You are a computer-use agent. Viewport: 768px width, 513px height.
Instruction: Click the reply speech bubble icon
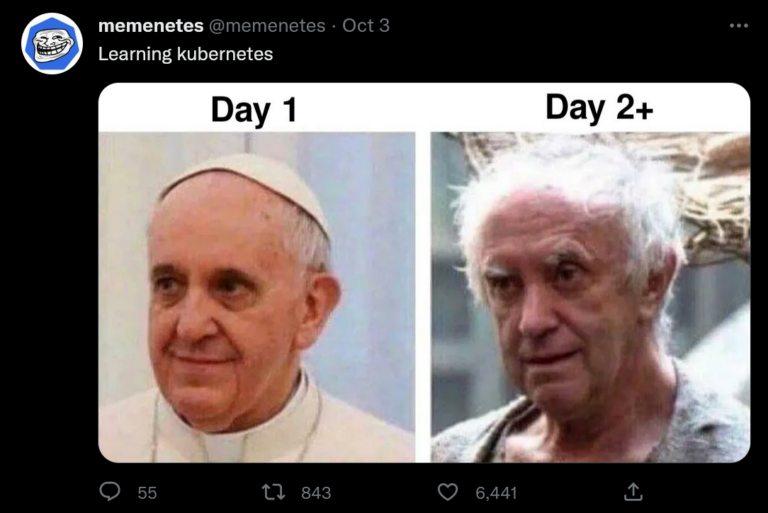coord(111,492)
